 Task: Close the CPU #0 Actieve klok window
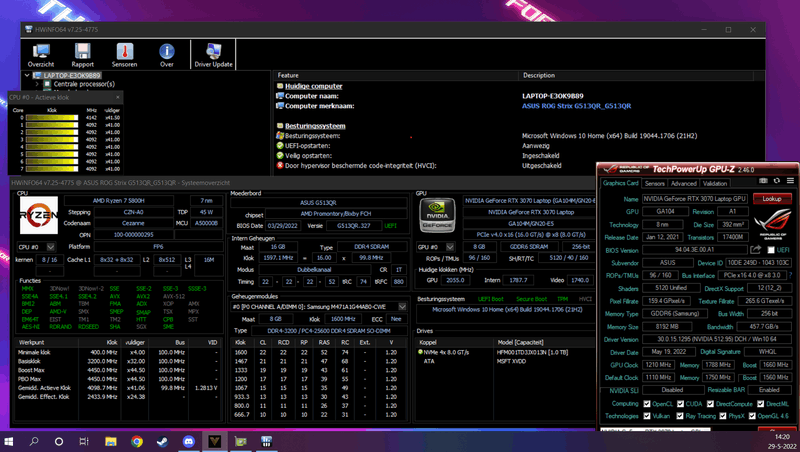coord(118,97)
